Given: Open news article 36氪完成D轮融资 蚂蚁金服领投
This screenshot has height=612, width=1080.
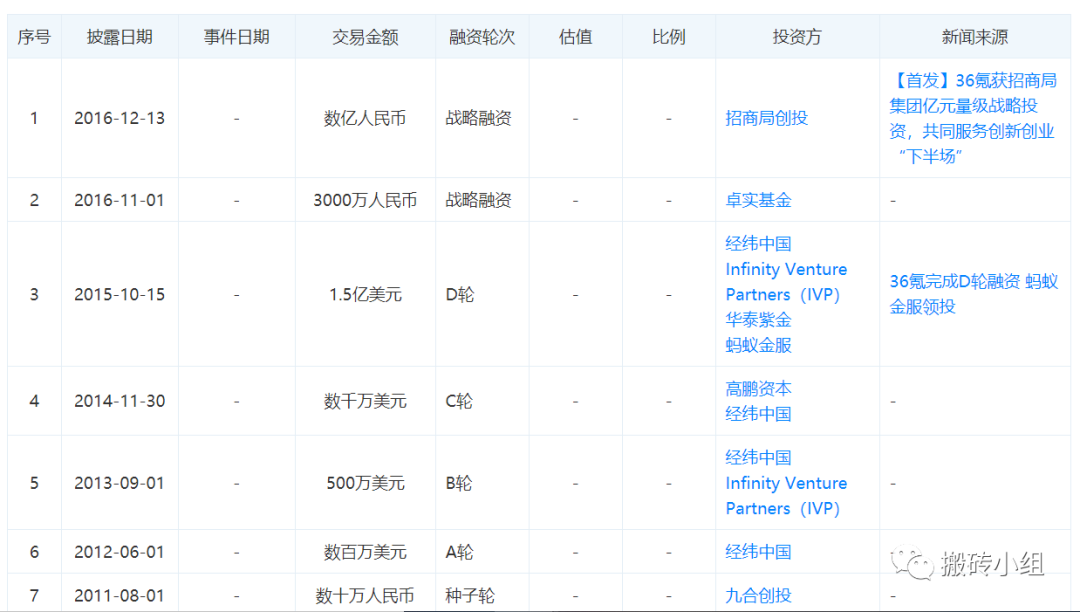Looking at the screenshot, I should tap(973, 294).
